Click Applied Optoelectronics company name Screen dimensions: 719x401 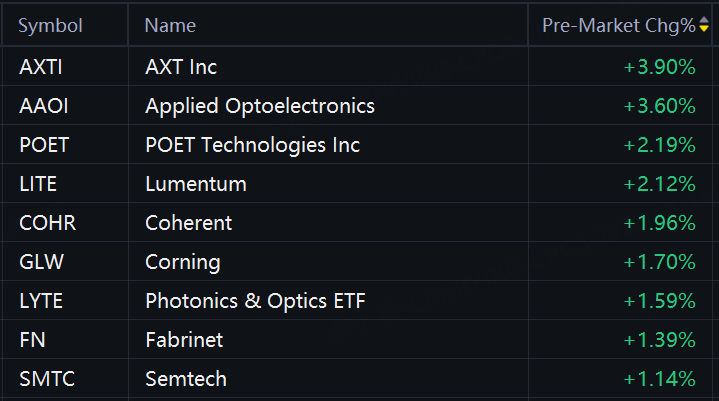[x=260, y=106]
